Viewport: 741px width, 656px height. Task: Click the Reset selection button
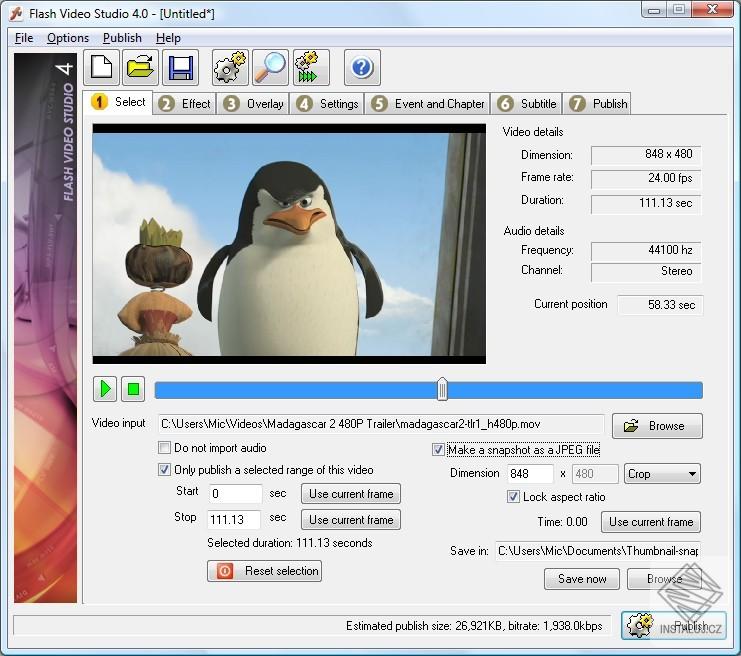tap(264, 571)
